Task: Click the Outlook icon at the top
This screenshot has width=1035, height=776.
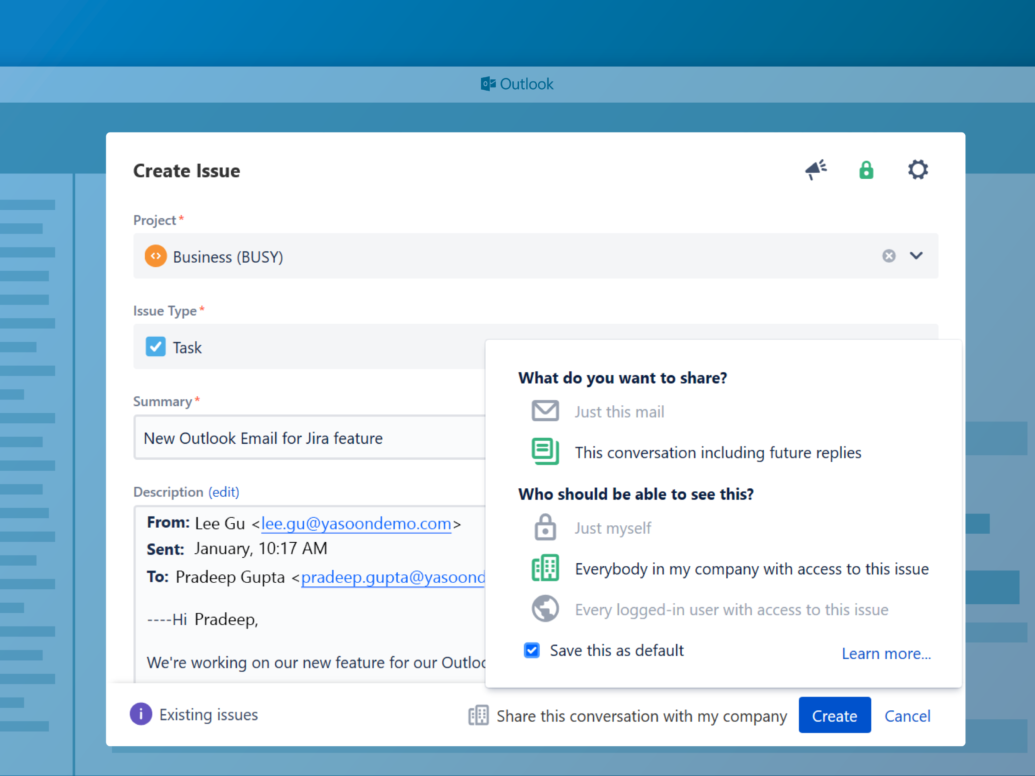Action: [489, 84]
